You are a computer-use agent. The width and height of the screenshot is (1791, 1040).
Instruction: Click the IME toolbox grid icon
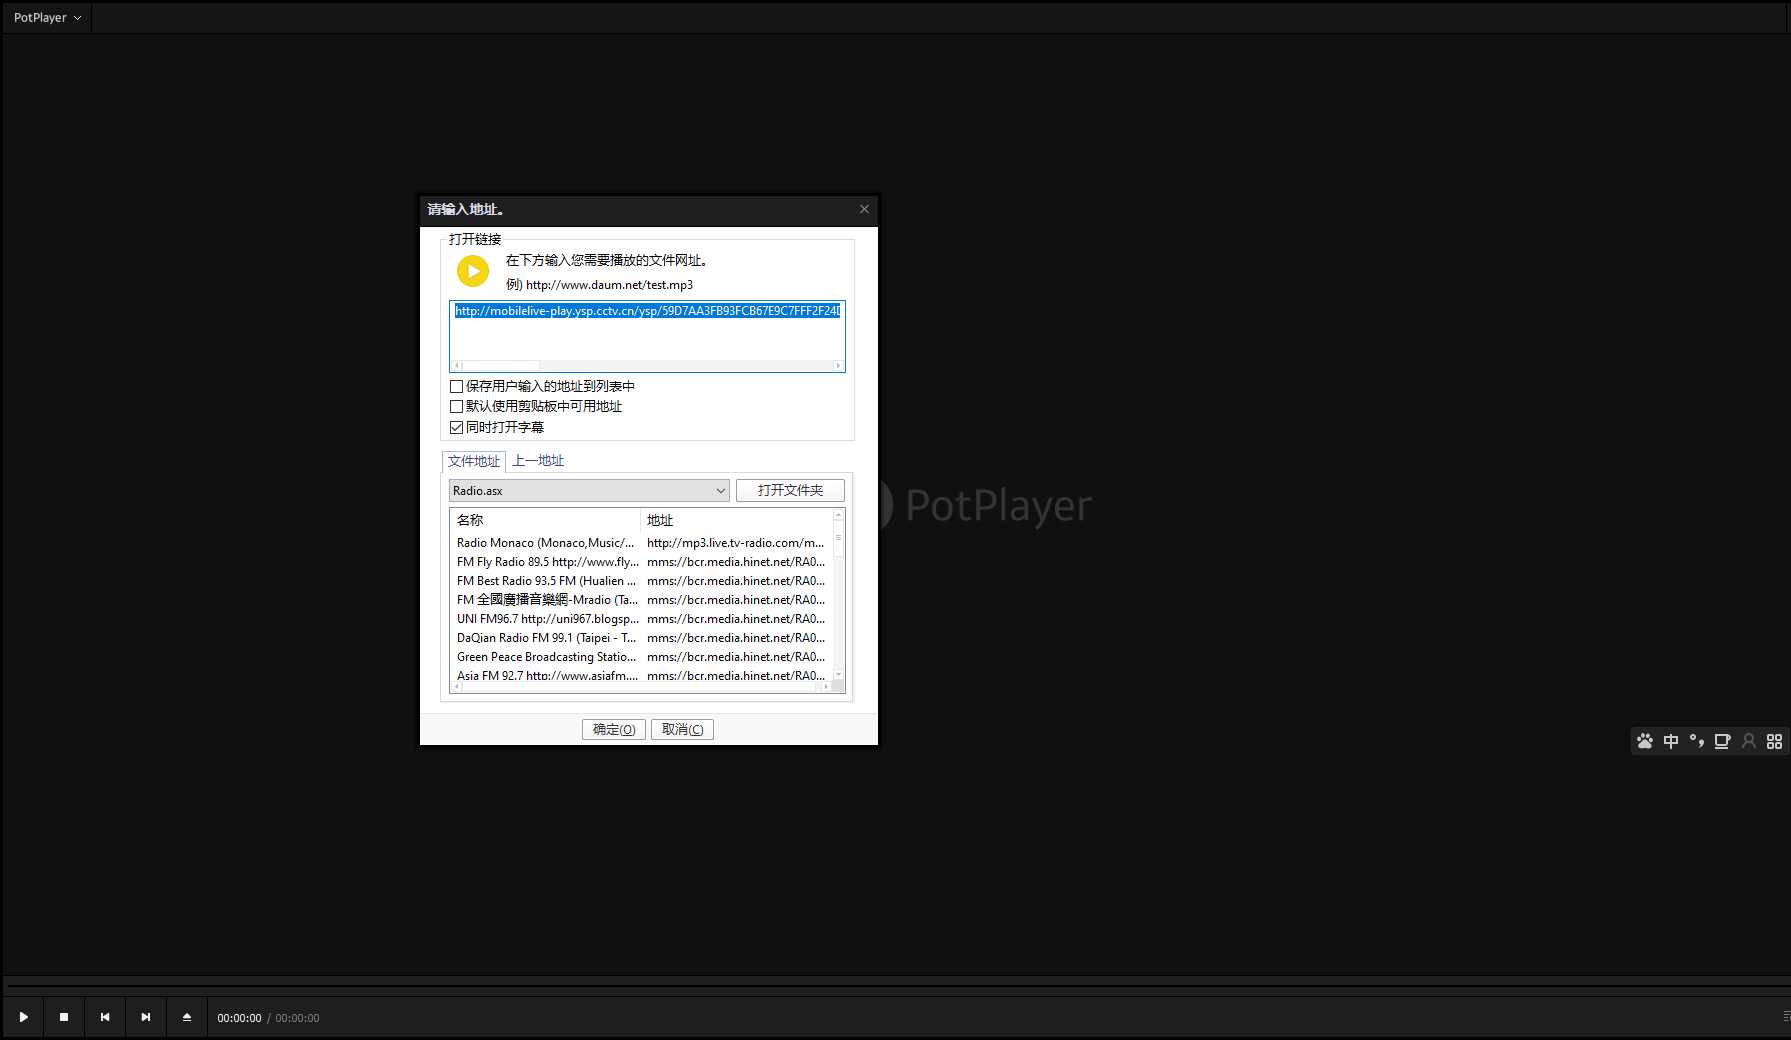[x=1774, y=741]
